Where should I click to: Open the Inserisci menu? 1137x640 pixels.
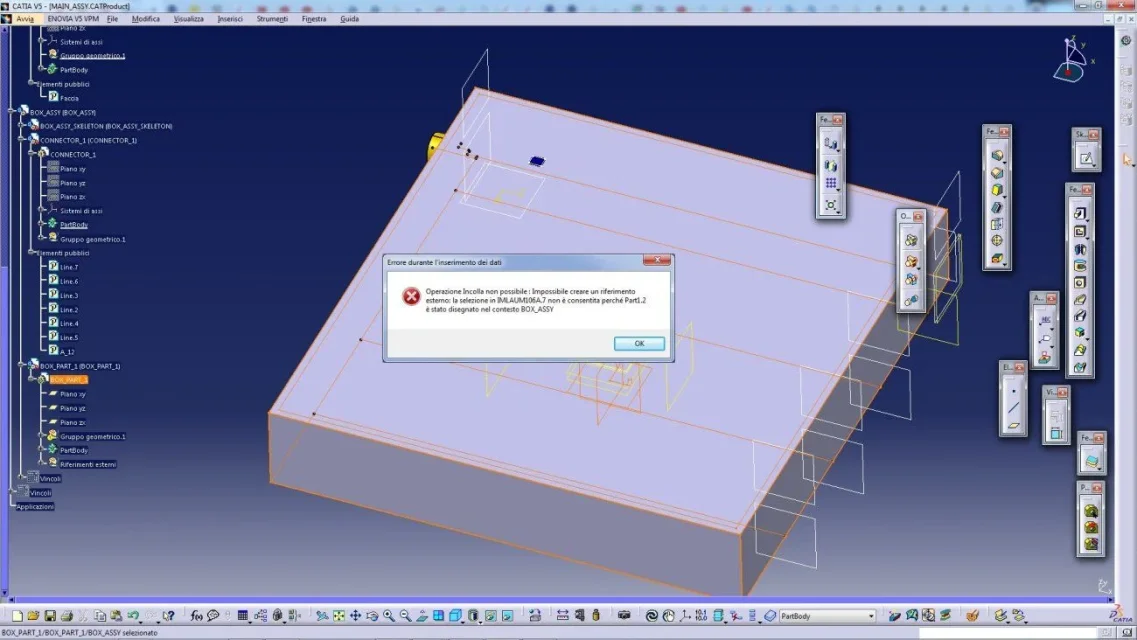(x=230, y=19)
